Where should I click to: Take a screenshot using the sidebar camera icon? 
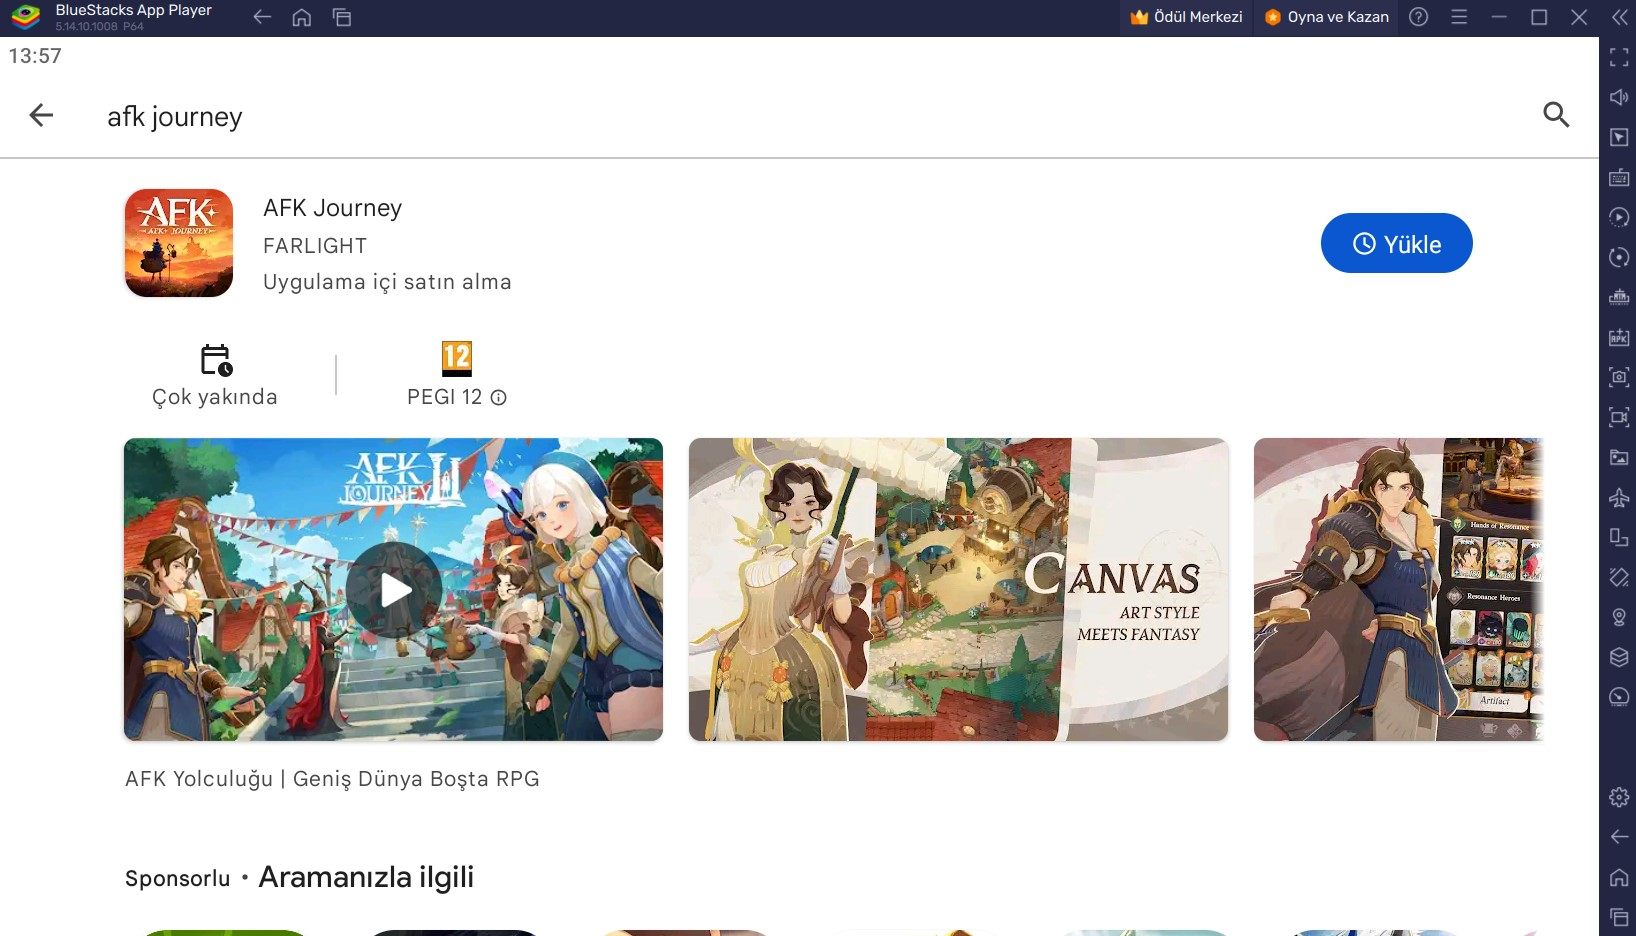(1617, 379)
